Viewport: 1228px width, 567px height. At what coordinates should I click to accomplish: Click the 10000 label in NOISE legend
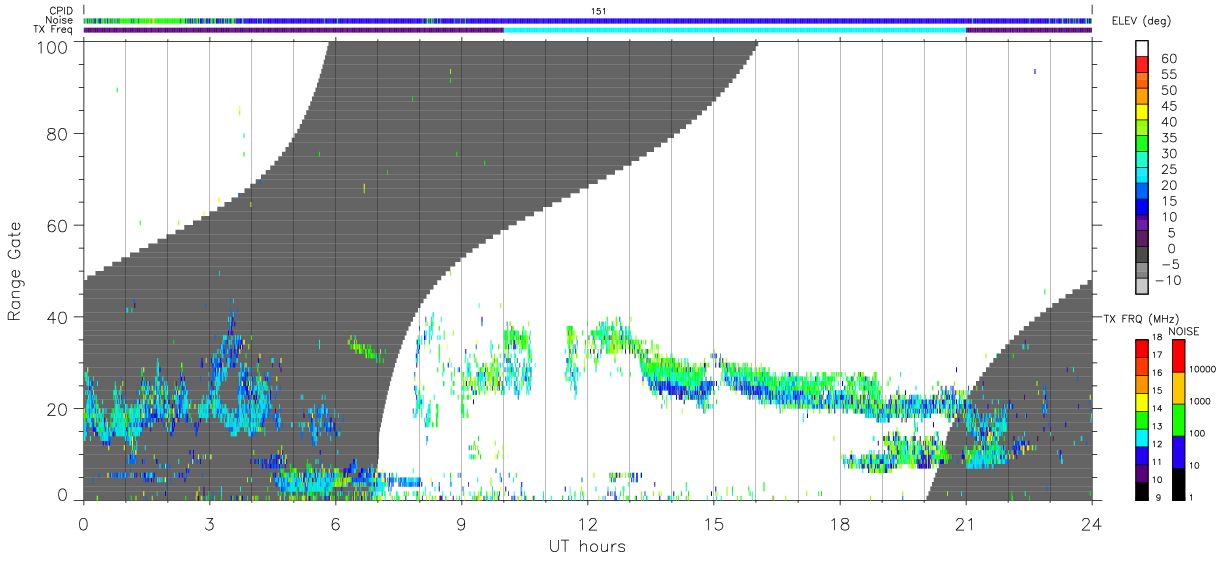pos(1204,369)
